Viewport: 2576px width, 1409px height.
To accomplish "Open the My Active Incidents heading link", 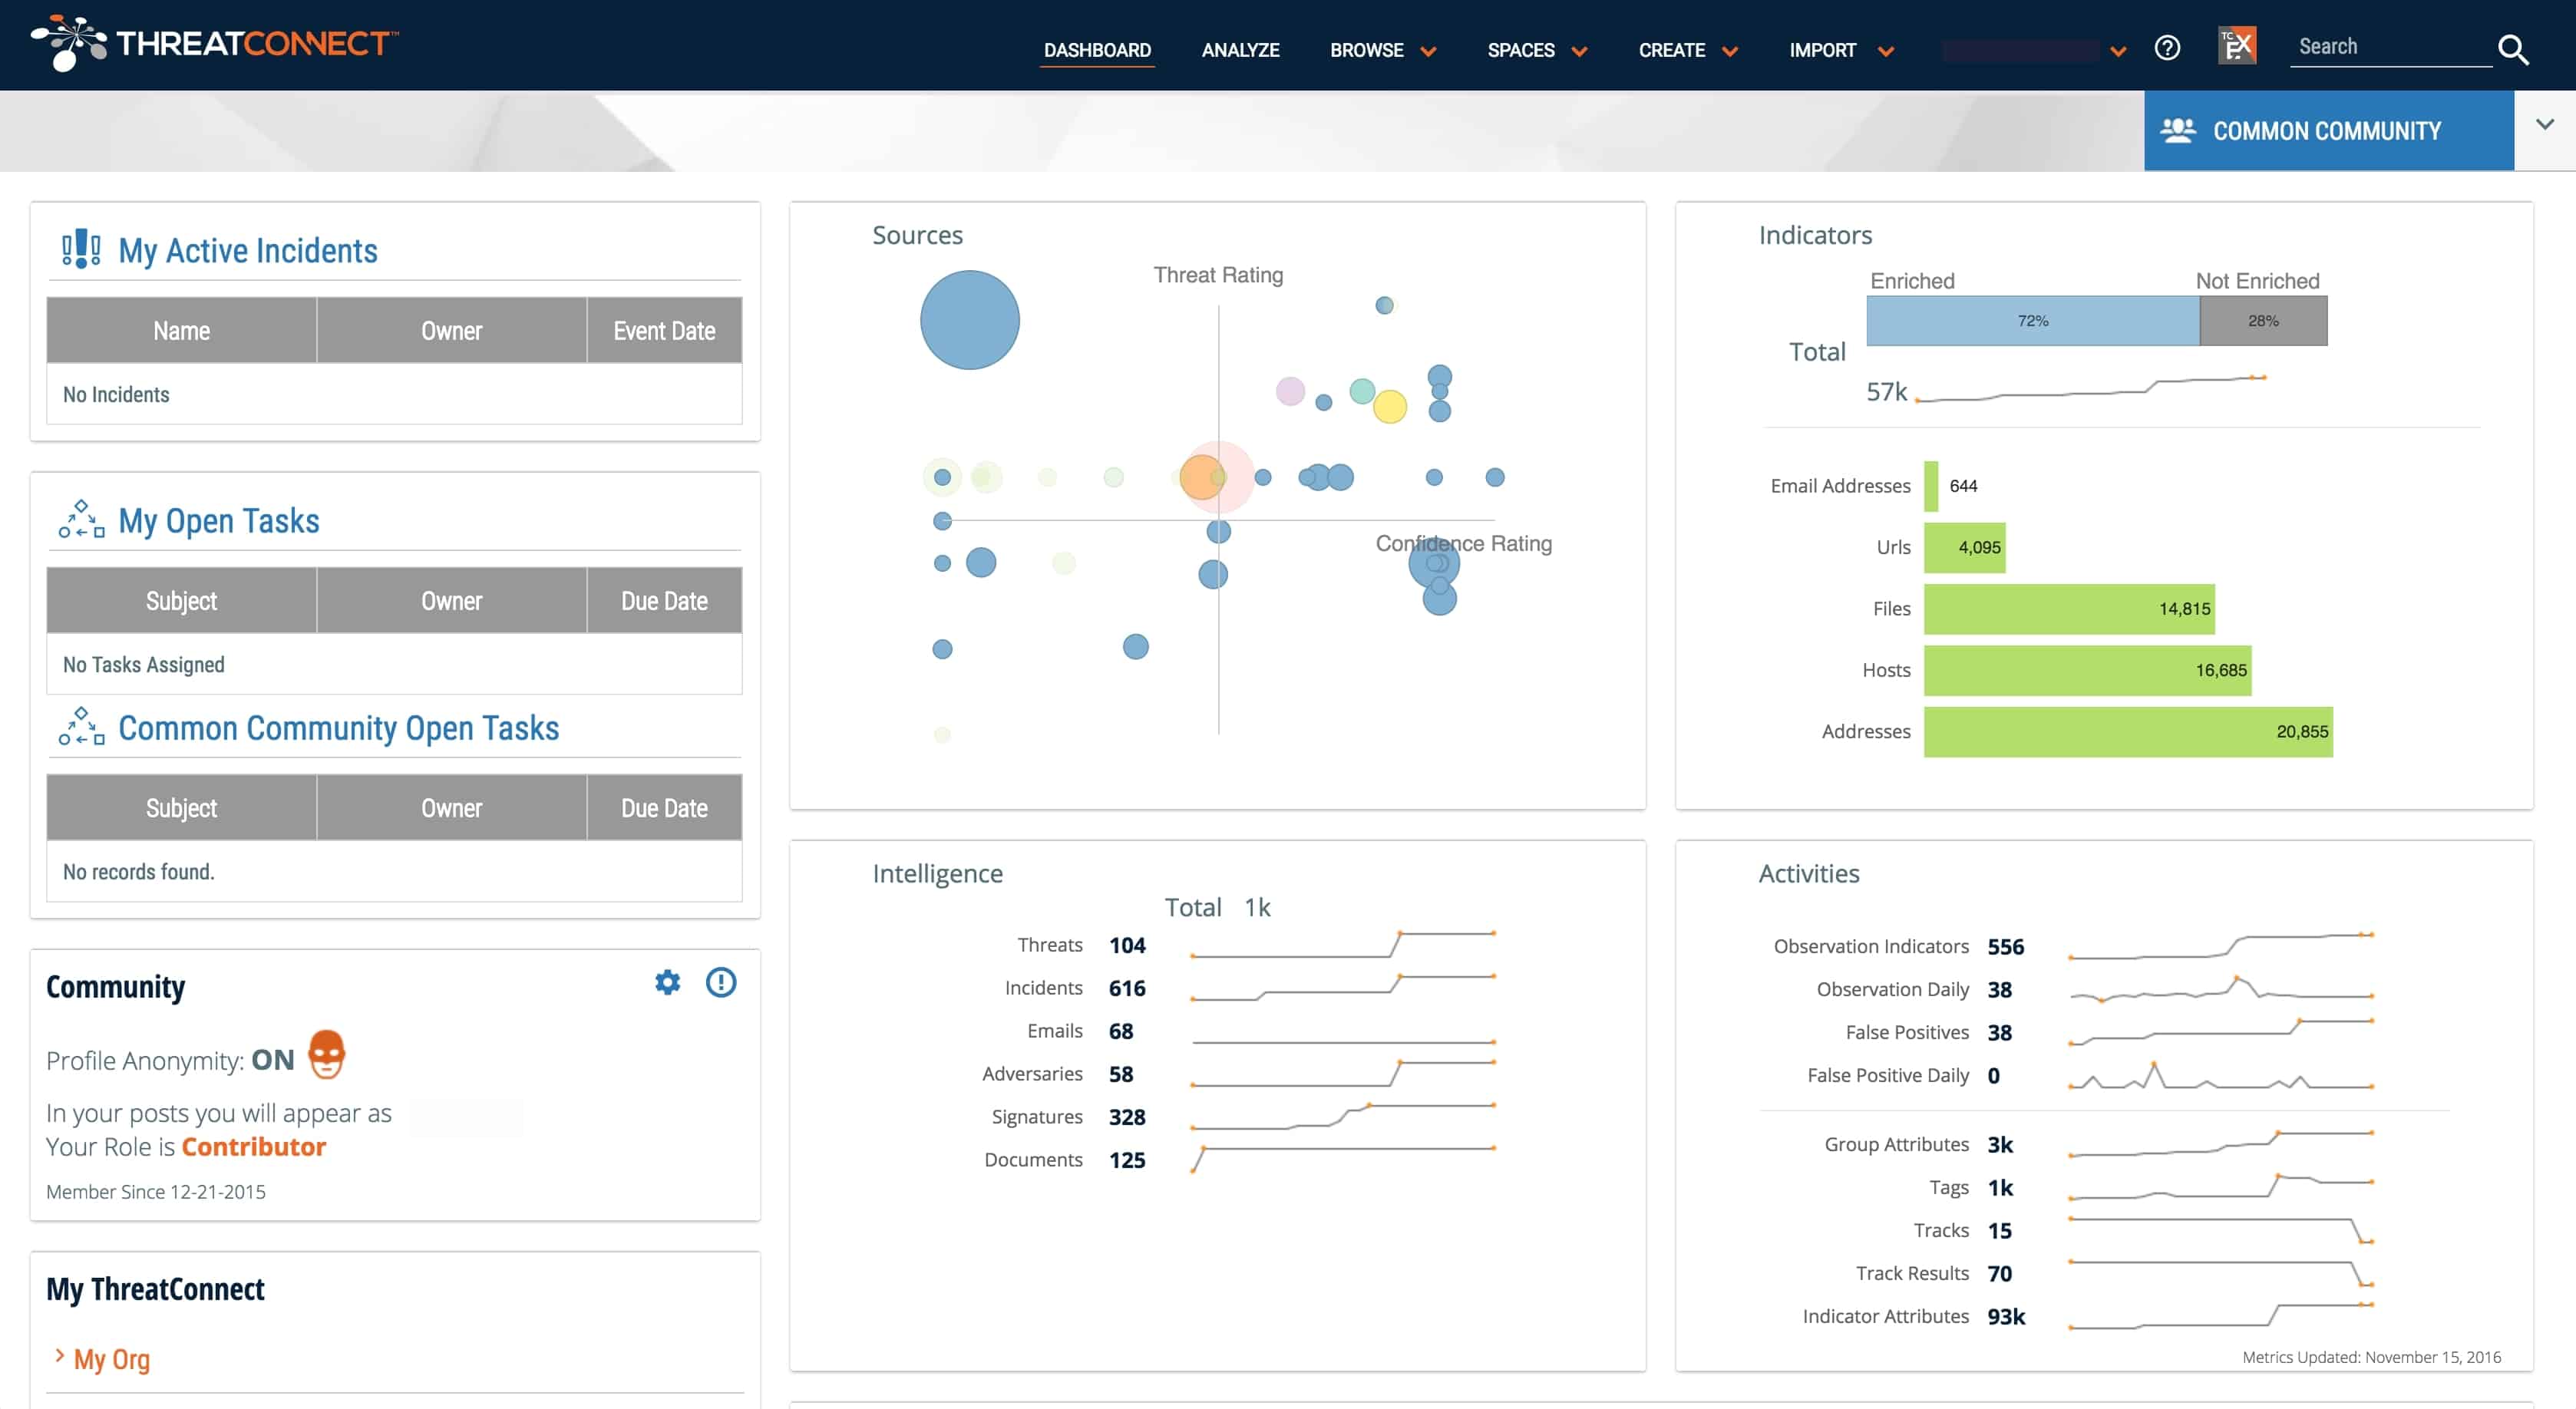I will tap(247, 250).
